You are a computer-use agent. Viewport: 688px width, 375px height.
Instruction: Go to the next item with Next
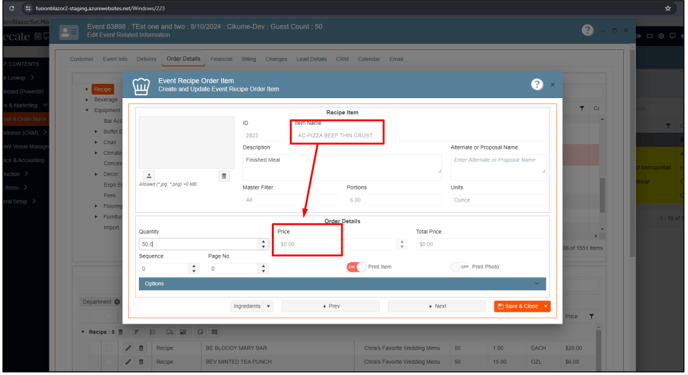tap(437, 306)
